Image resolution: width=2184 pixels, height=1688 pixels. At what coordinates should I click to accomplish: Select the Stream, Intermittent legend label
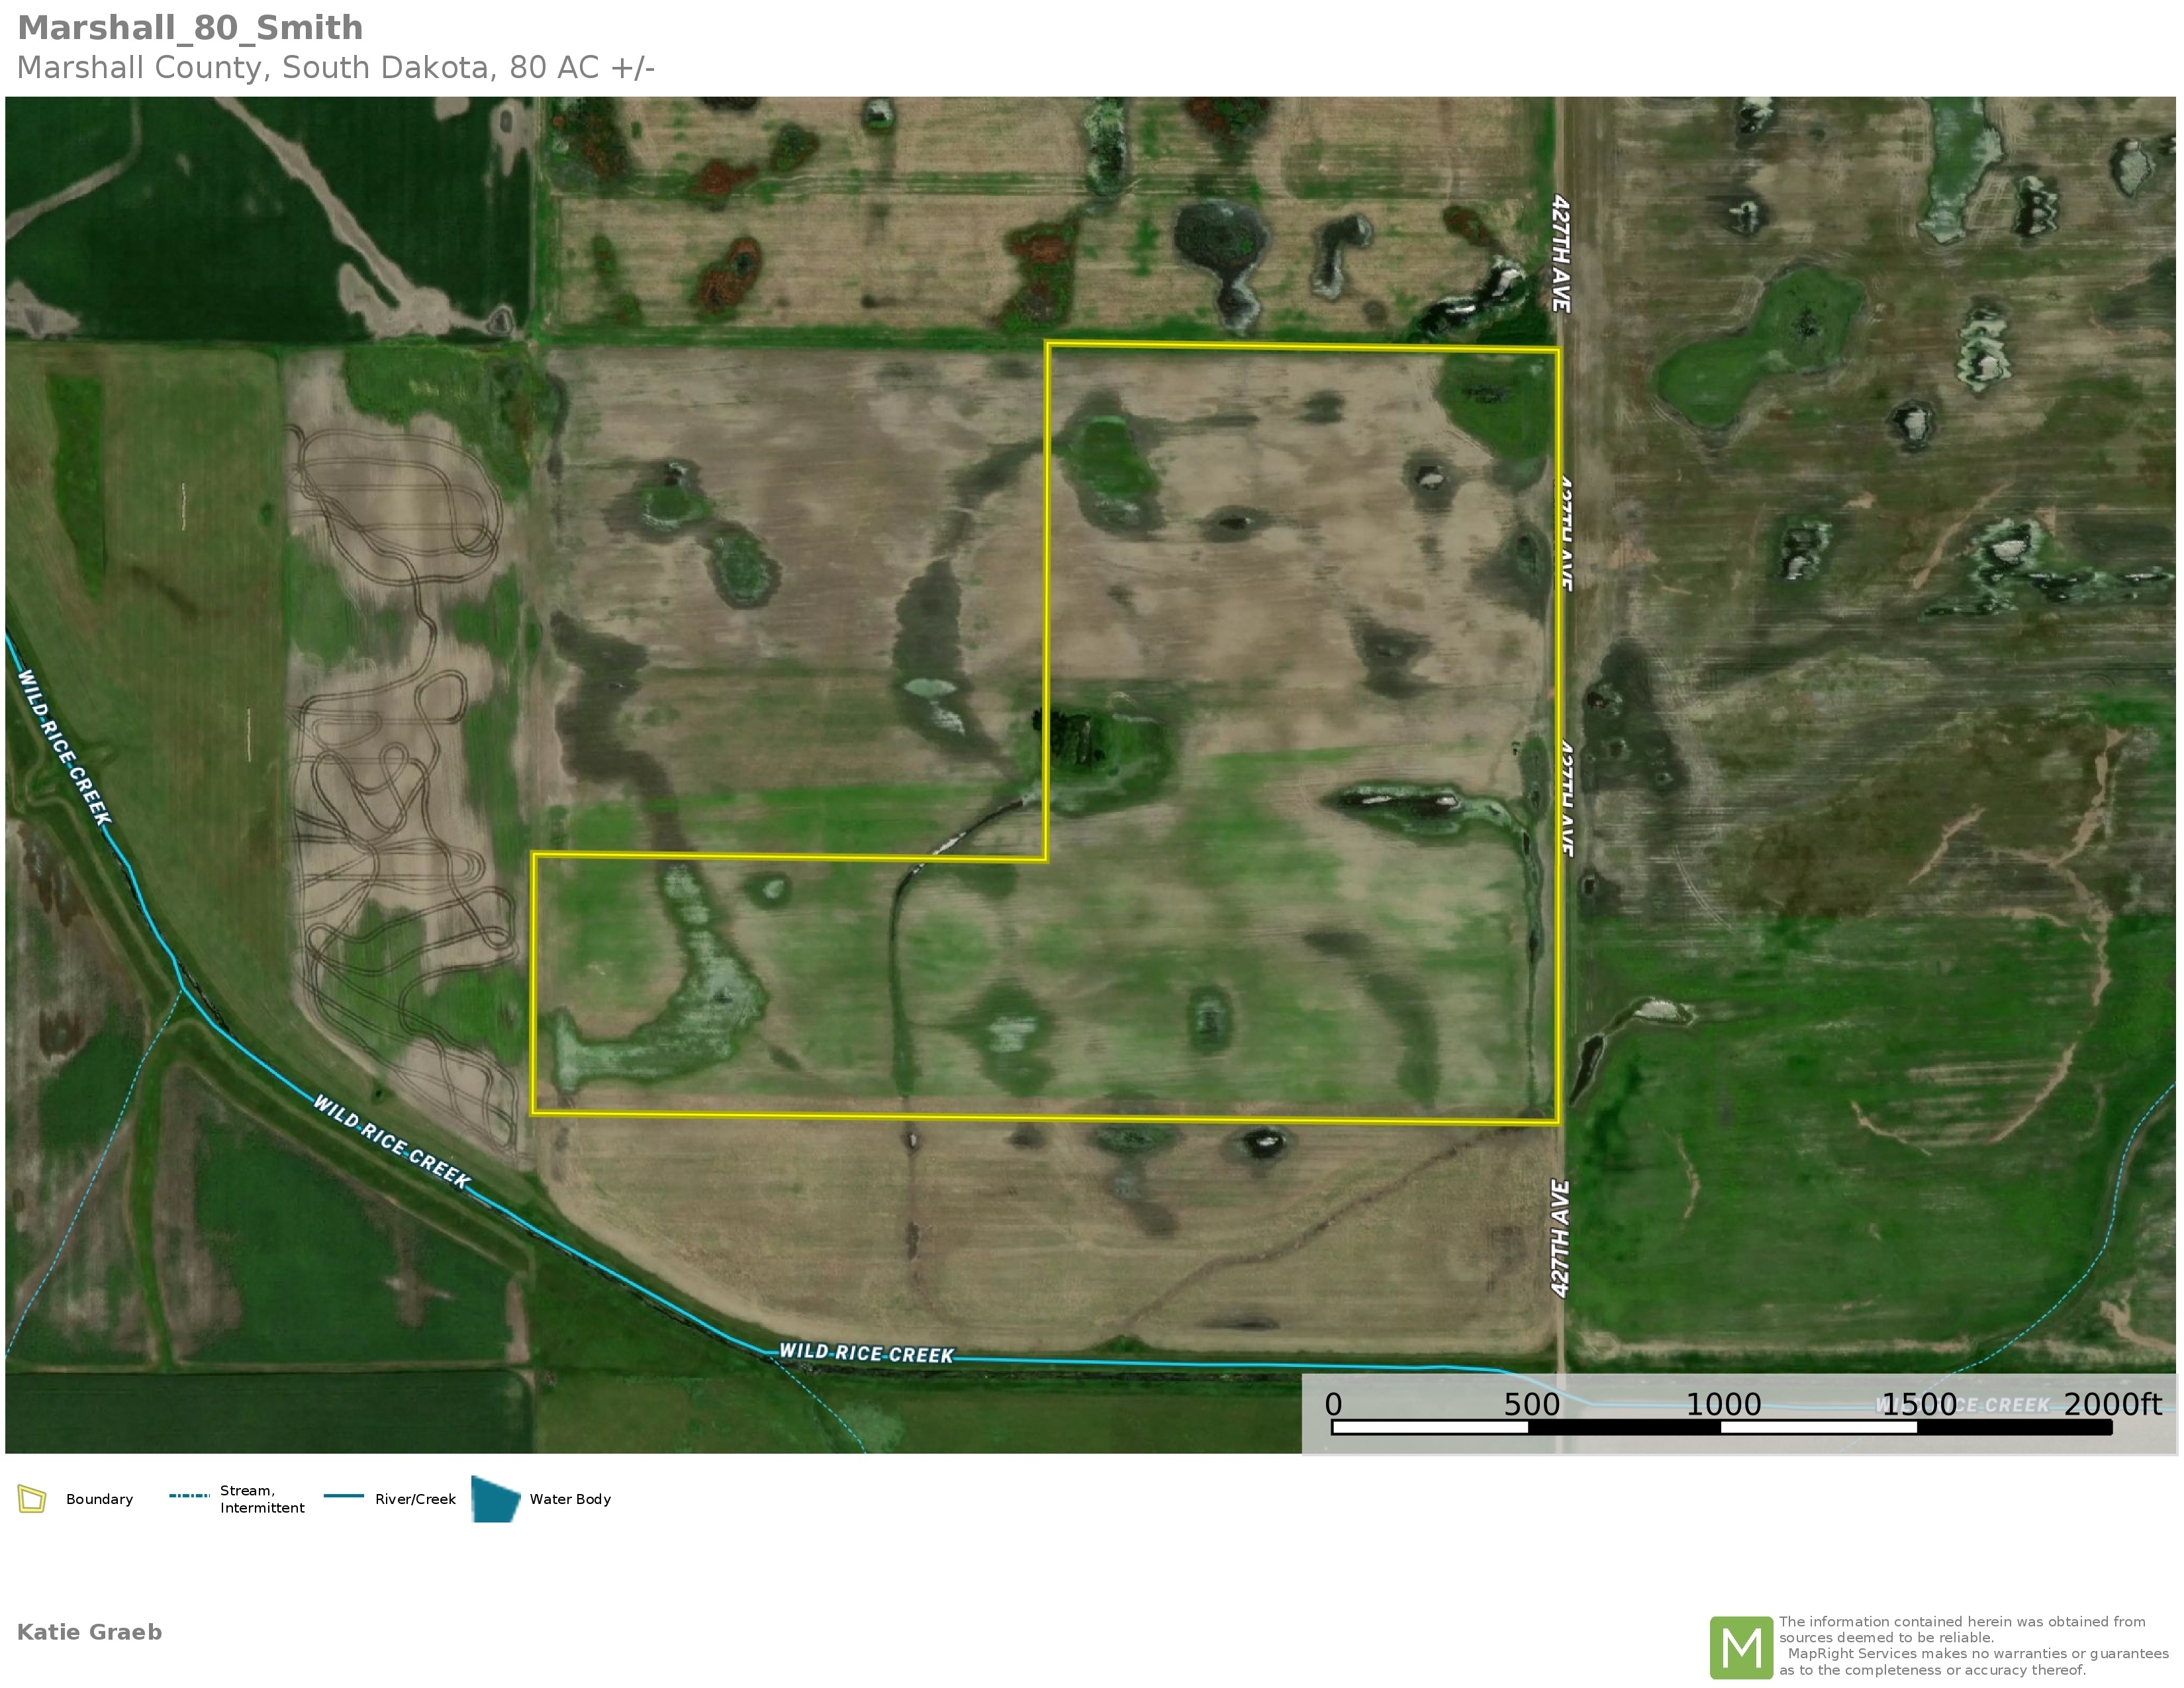[x=262, y=1499]
